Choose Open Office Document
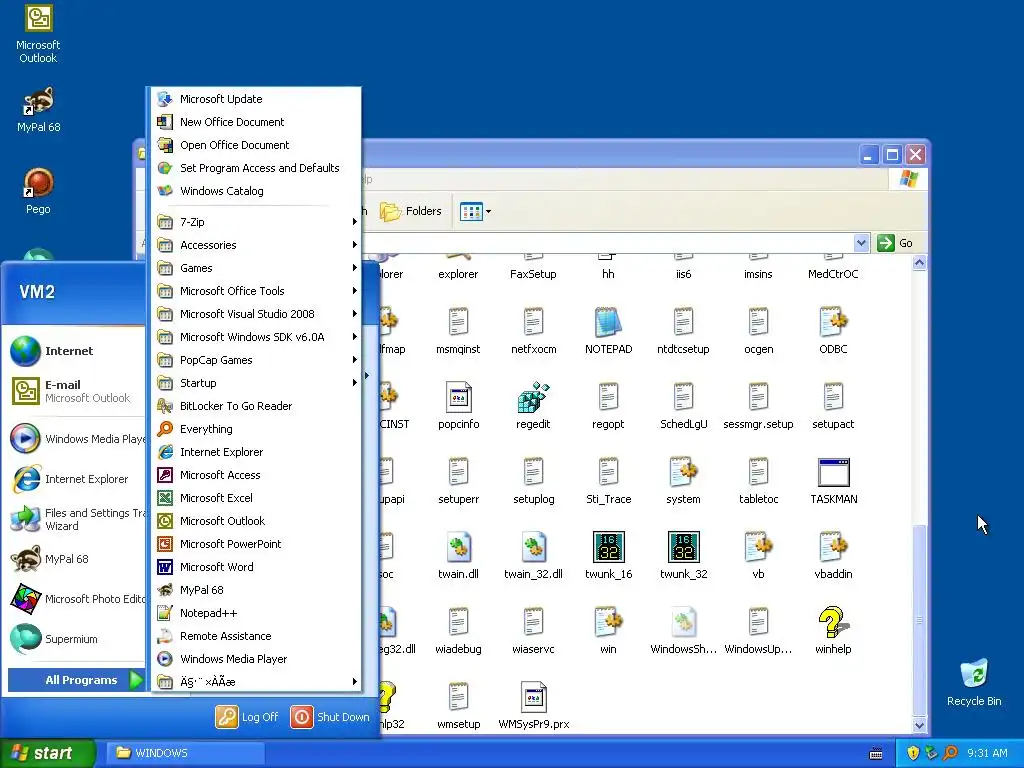The width and height of the screenshot is (1024, 768). click(257, 145)
